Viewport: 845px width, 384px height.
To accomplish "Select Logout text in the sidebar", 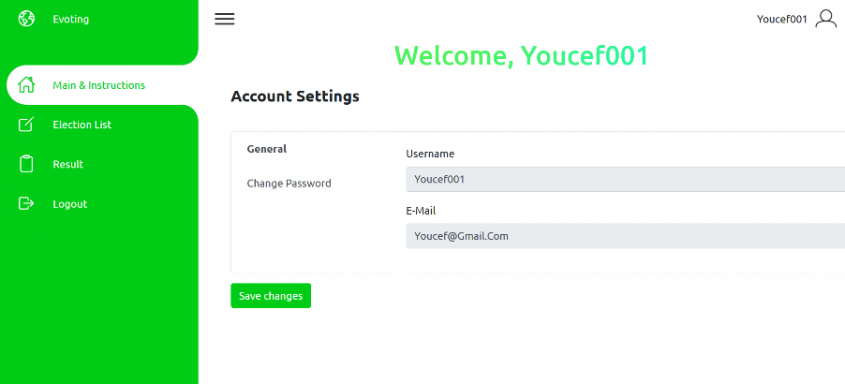I will (x=70, y=204).
